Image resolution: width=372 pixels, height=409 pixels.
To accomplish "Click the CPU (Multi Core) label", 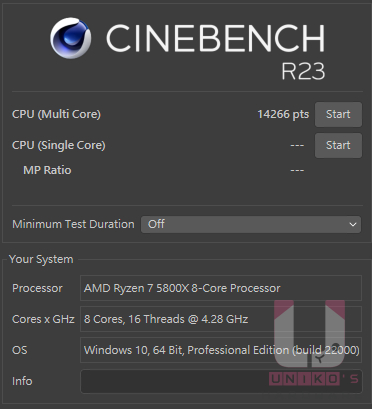I will (56, 114).
